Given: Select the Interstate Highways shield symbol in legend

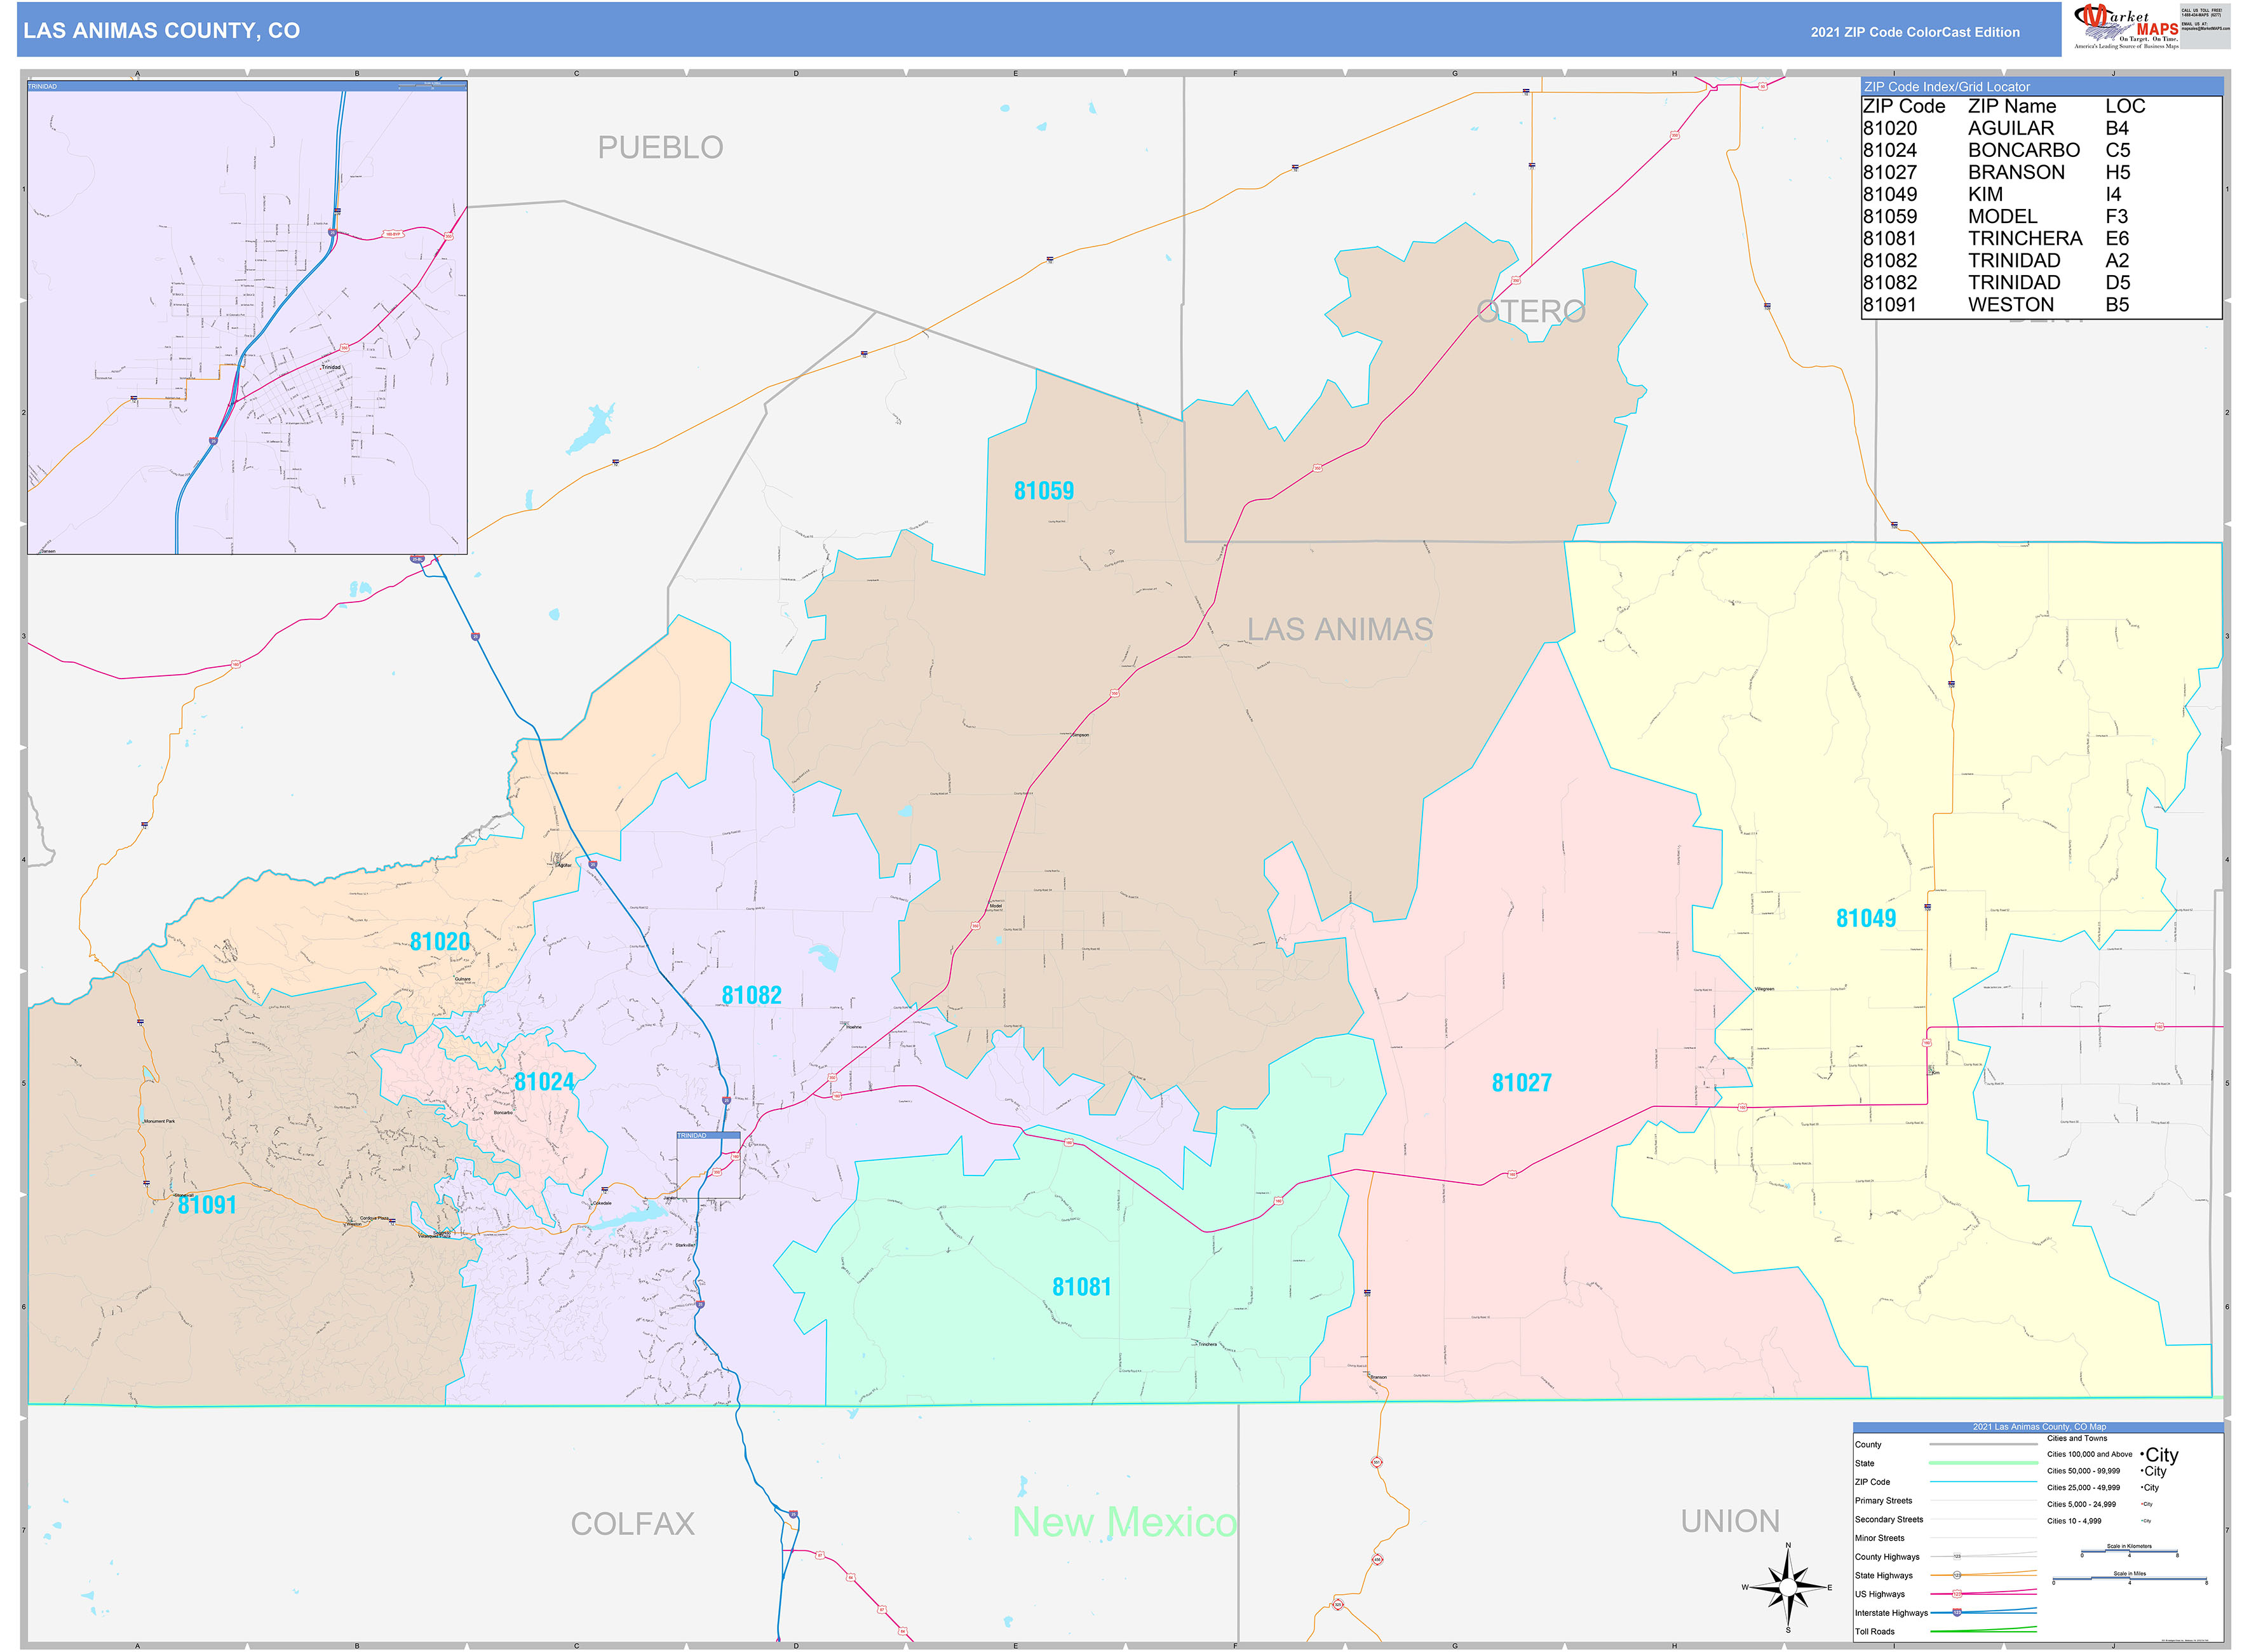Looking at the screenshot, I should 1957,1613.
